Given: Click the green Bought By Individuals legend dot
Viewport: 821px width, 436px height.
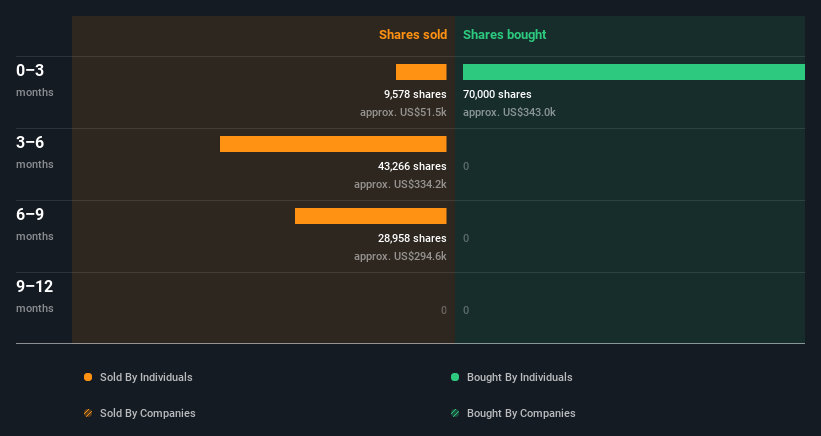Looking at the screenshot, I should [455, 377].
